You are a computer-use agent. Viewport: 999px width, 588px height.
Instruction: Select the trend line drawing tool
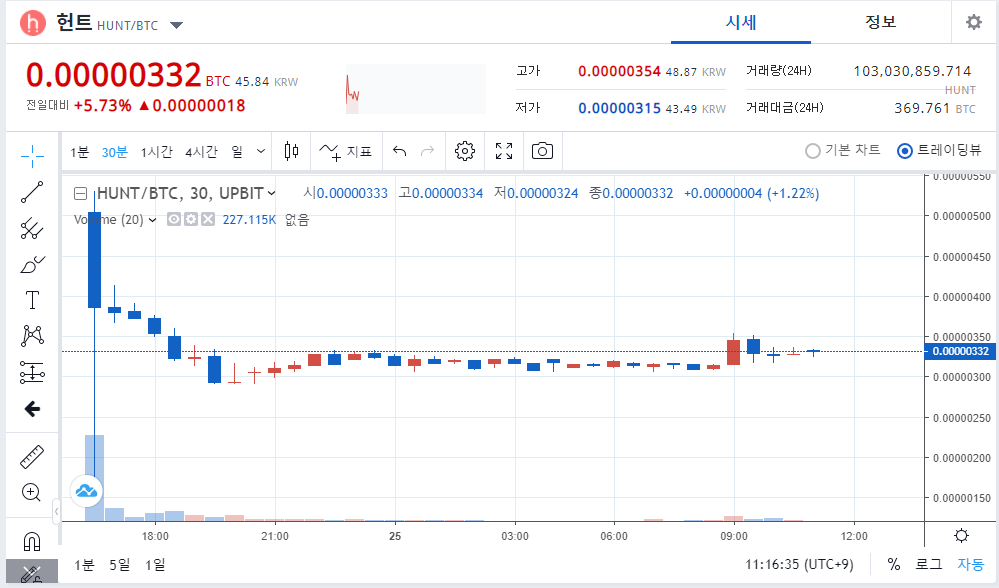coord(32,192)
